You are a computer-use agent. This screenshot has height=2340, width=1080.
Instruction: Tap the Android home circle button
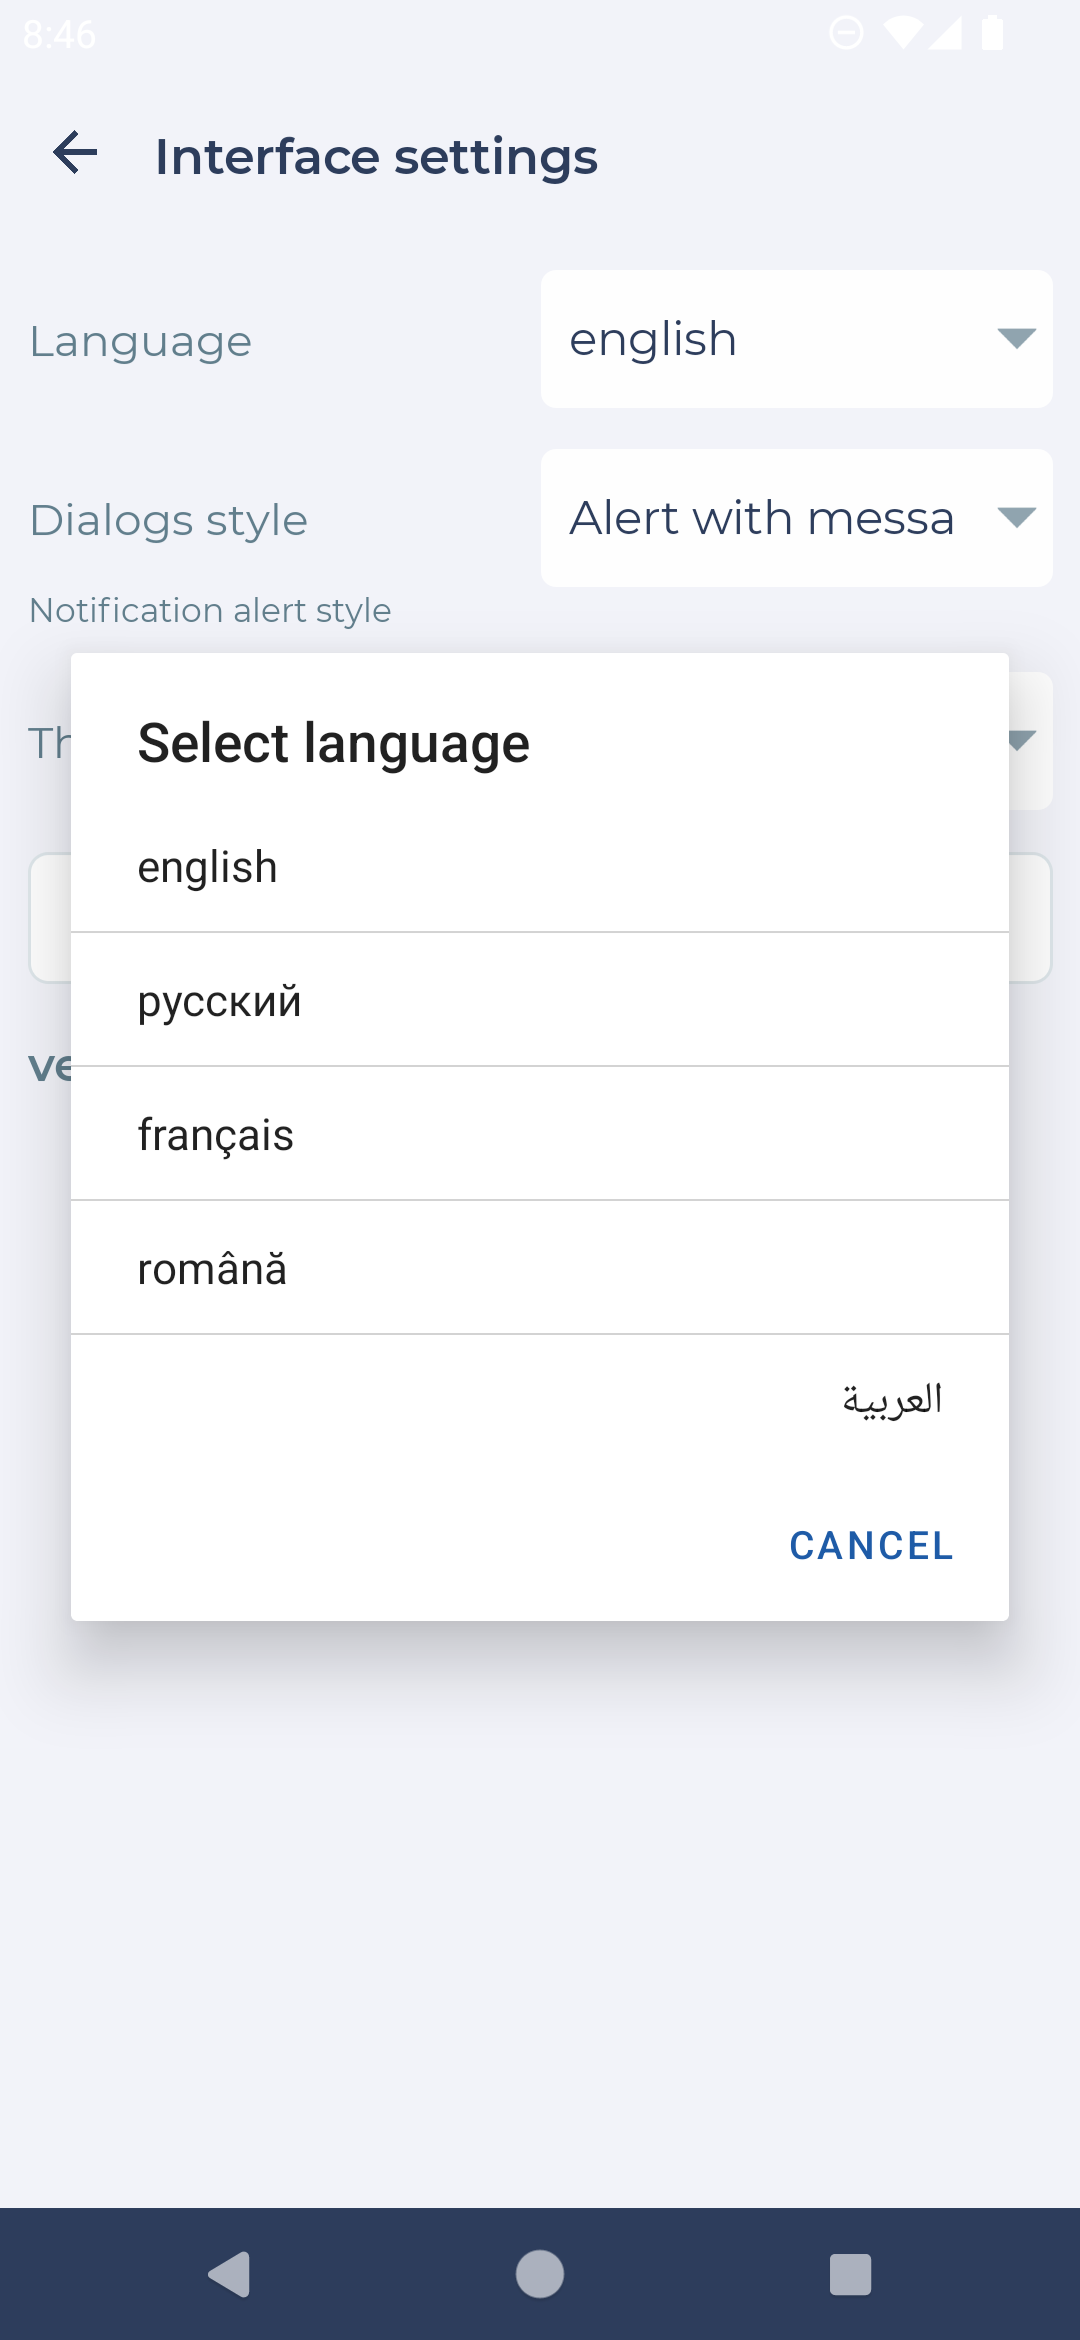(540, 2274)
